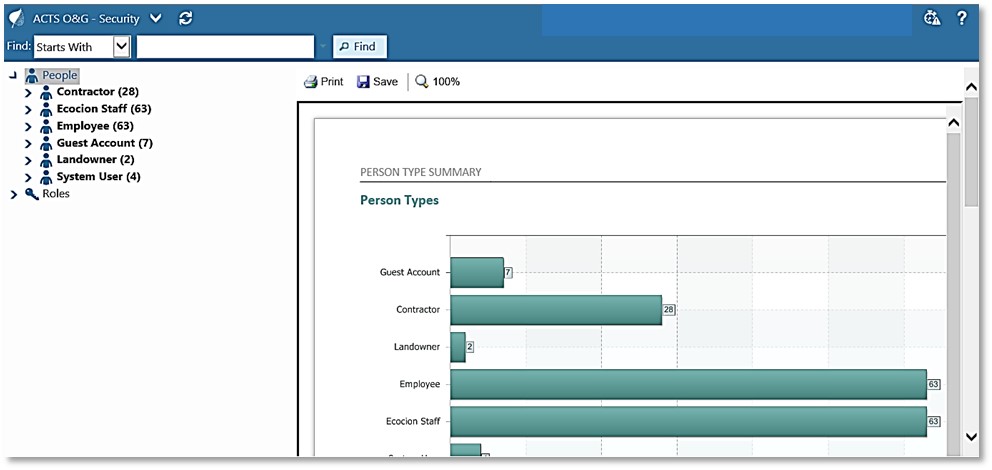Print the Person Type Summary report

point(323,82)
